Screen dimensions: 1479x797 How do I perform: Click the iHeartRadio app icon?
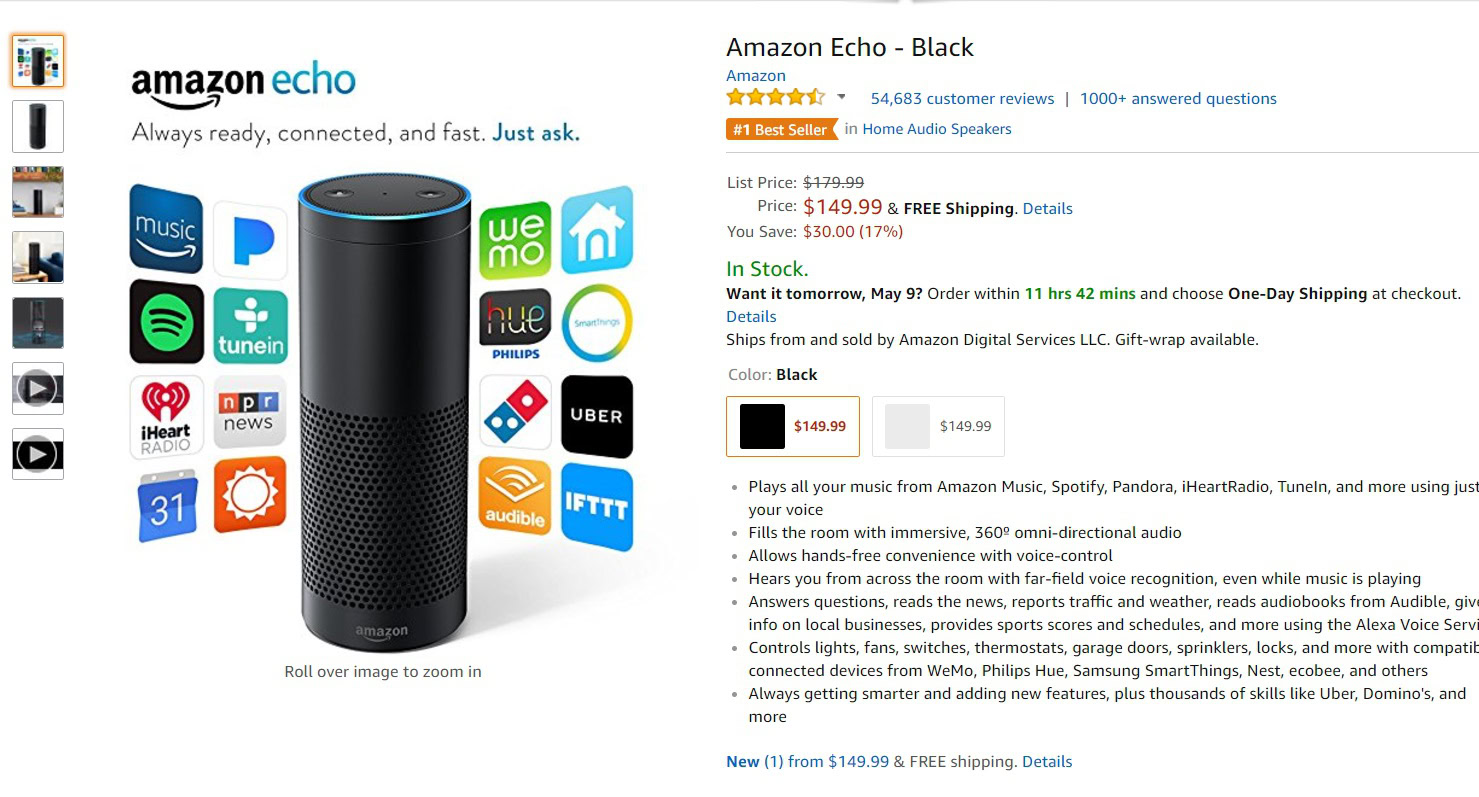pyautogui.click(x=166, y=416)
